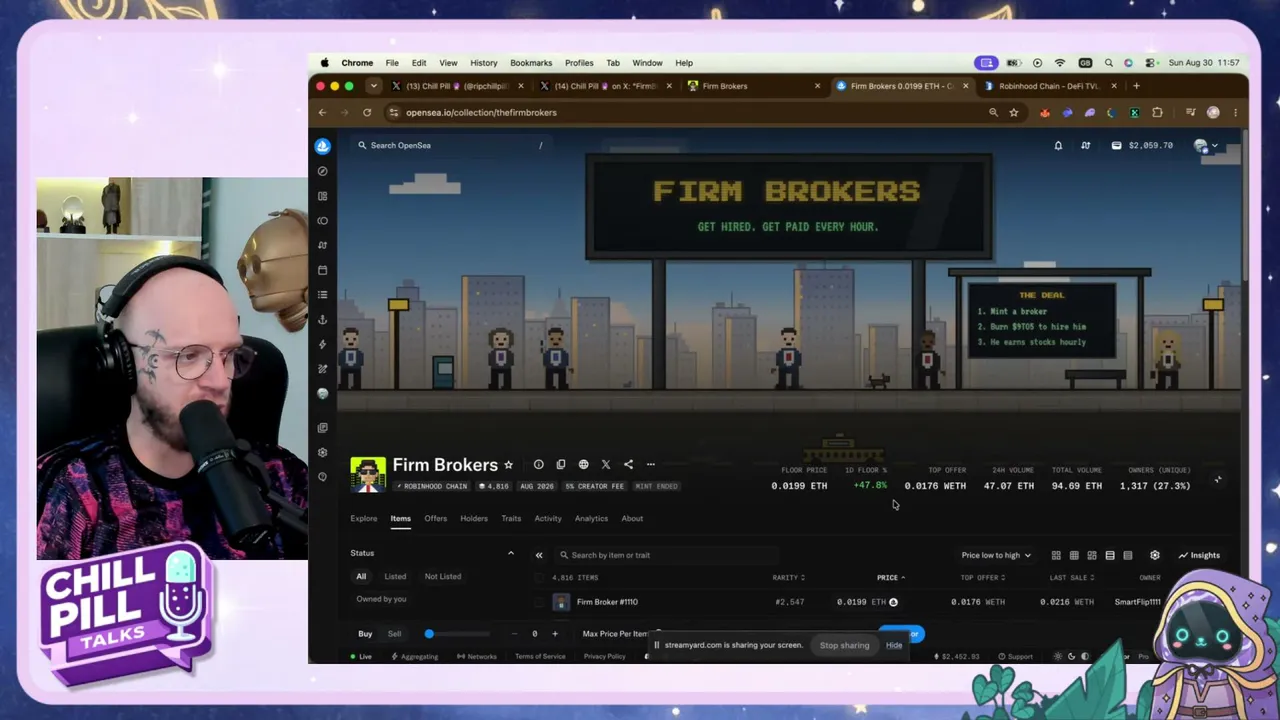Open the Bookmarks menu in macOS menu bar
The image size is (1280, 720).
coord(531,63)
